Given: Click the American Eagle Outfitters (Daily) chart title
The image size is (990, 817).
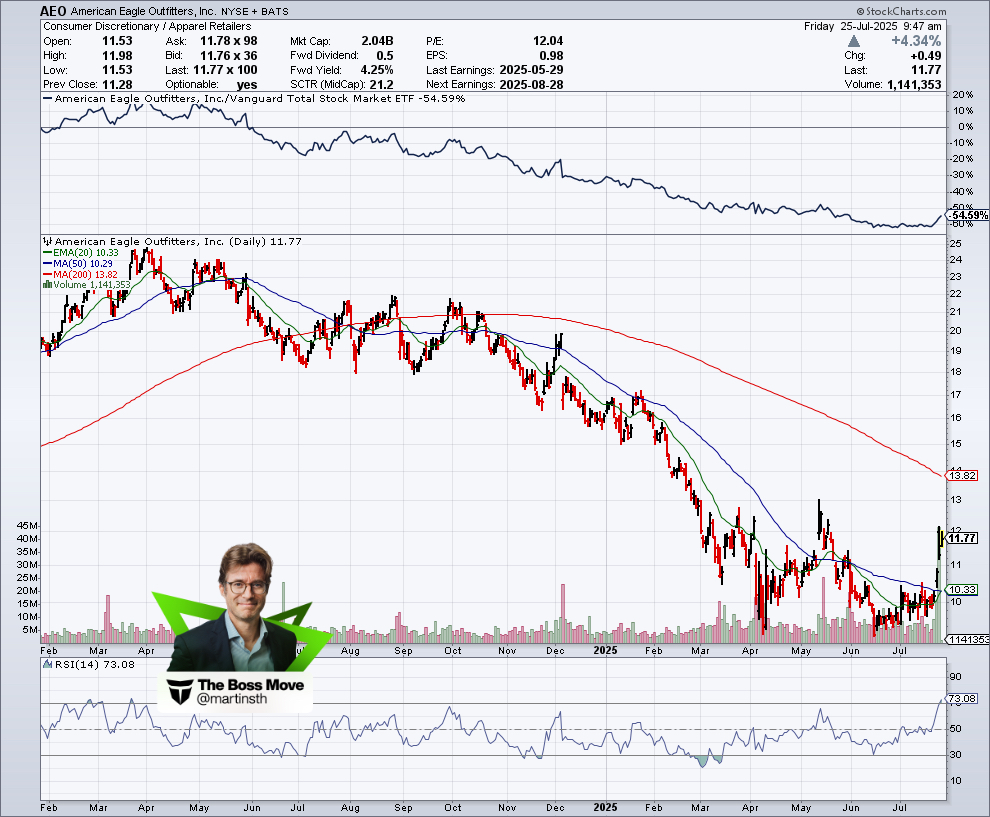Looking at the screenshot, I should 178,241.
